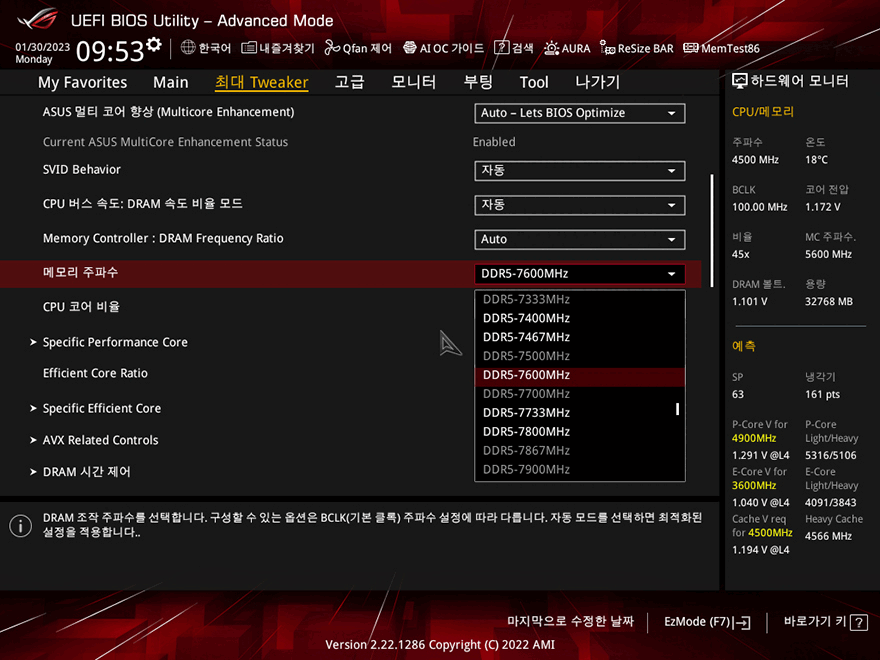880x660 pixels.
Task: Click 한국어 language label
Action: pos(215,48)
